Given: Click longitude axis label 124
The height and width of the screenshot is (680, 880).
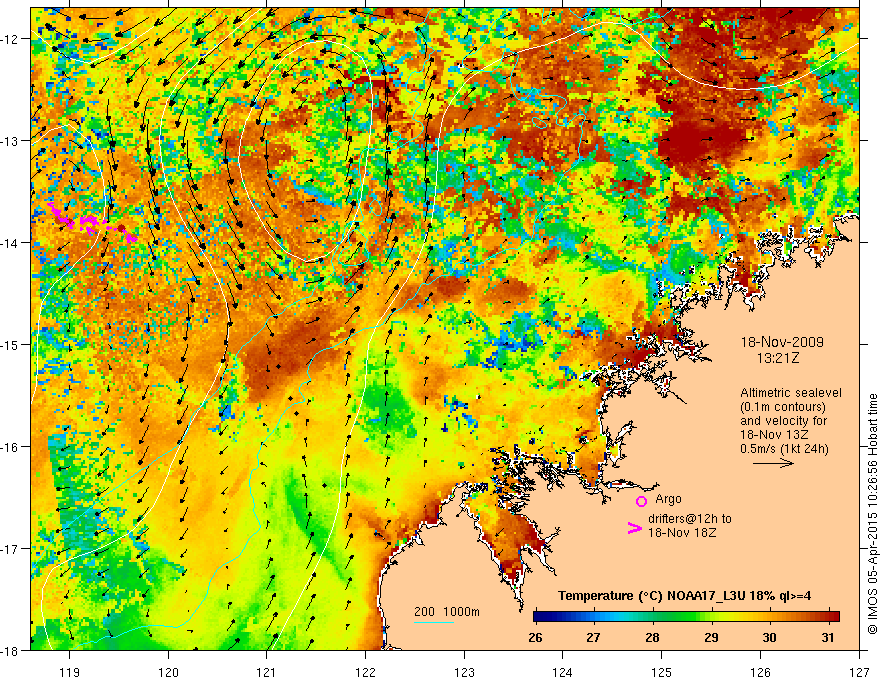Looking at the screenshot, I should click(x=563, y=672).
